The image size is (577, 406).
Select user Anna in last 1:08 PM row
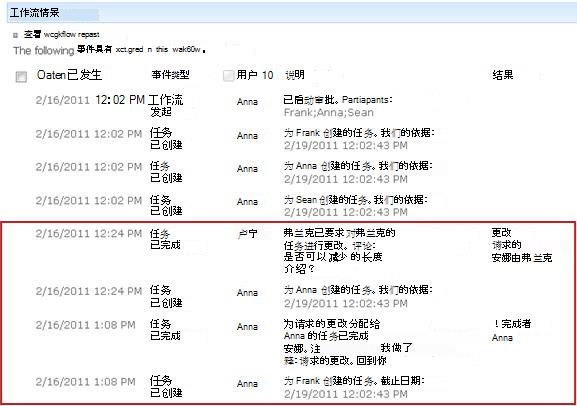tap(247, 384)
